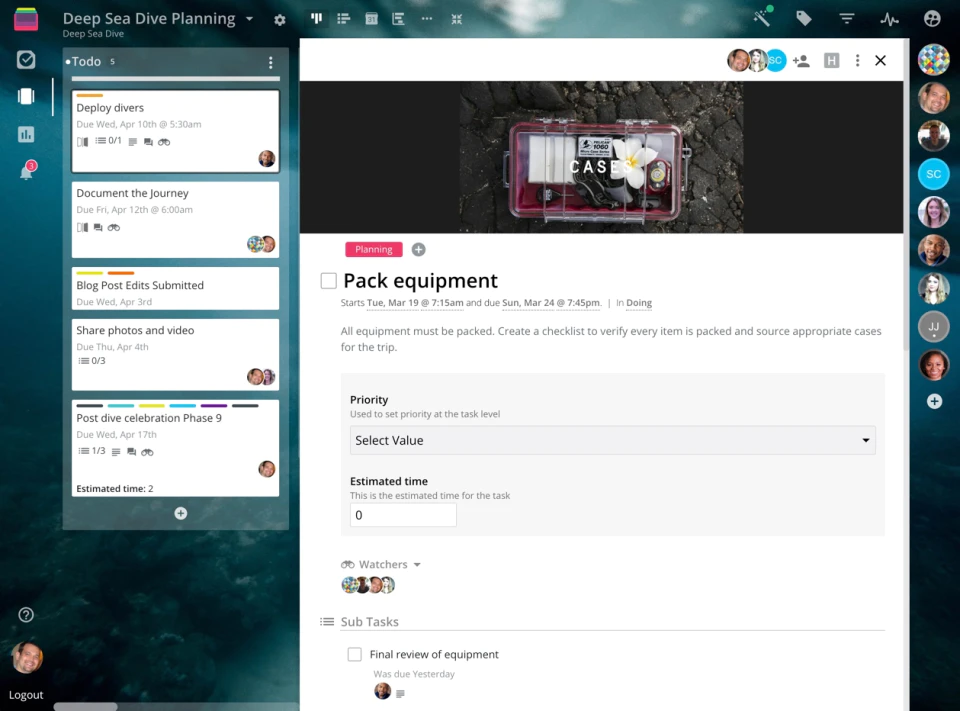
Task: Open the help question mark icon
Action: click(26, 615)
